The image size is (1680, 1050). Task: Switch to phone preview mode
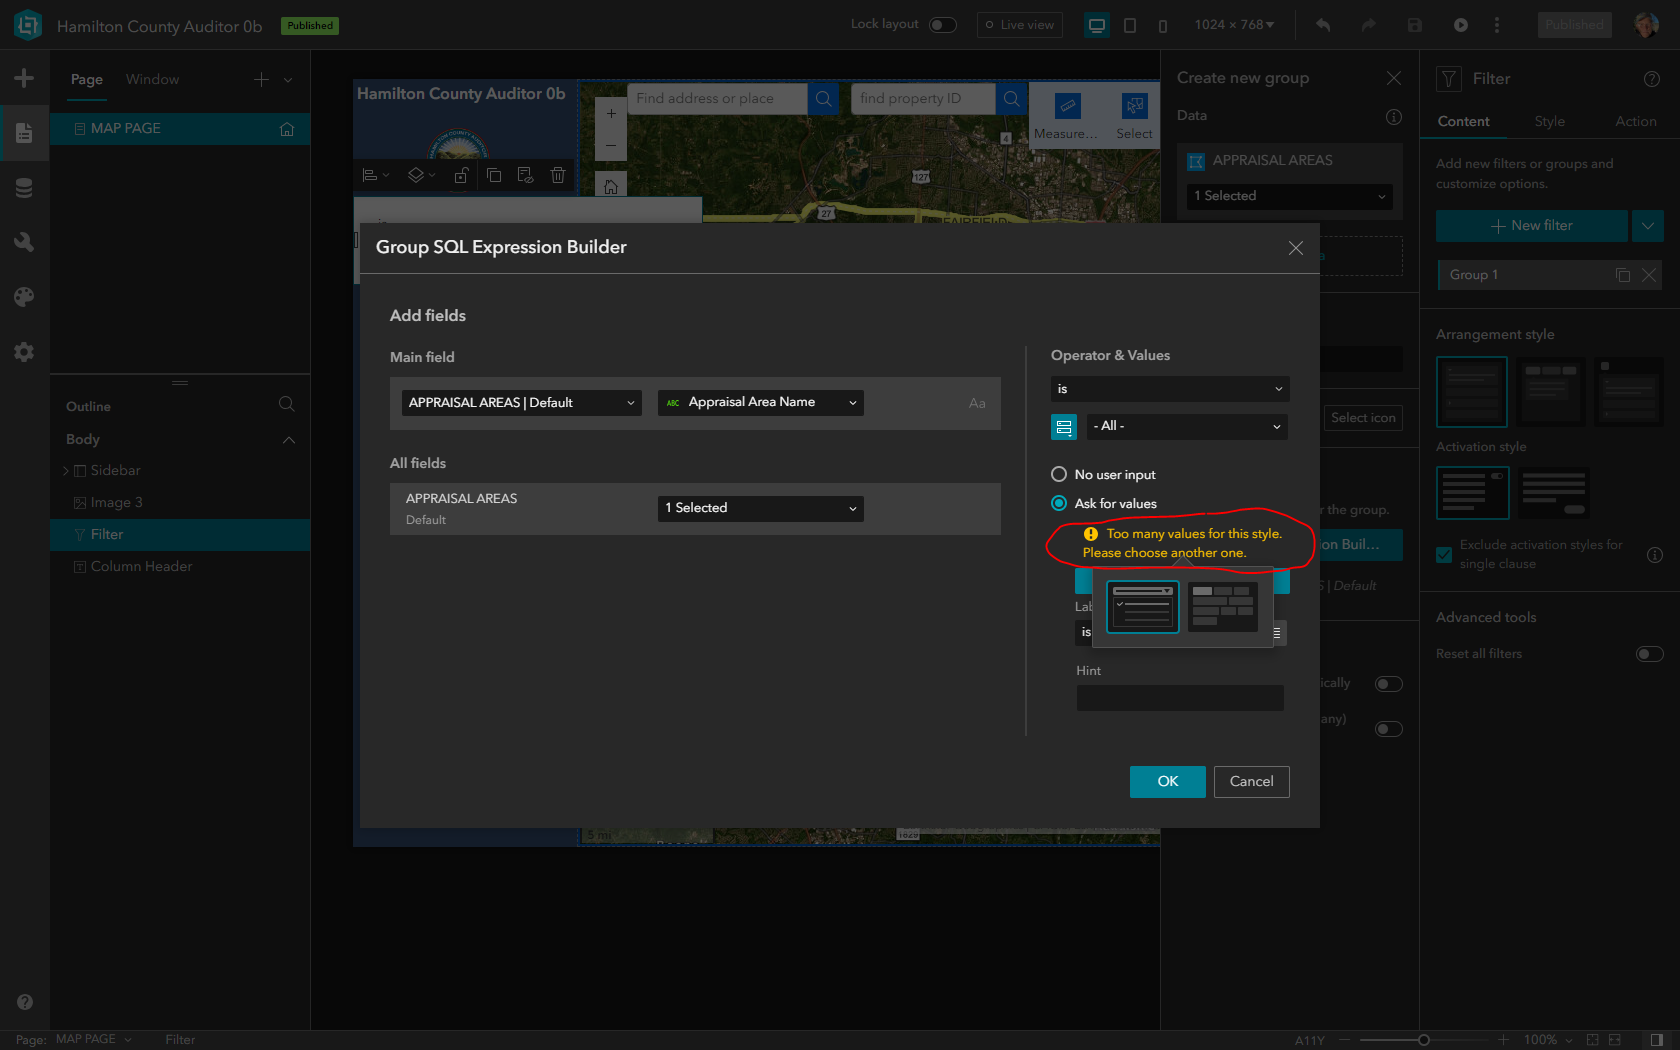point(1163,26)
